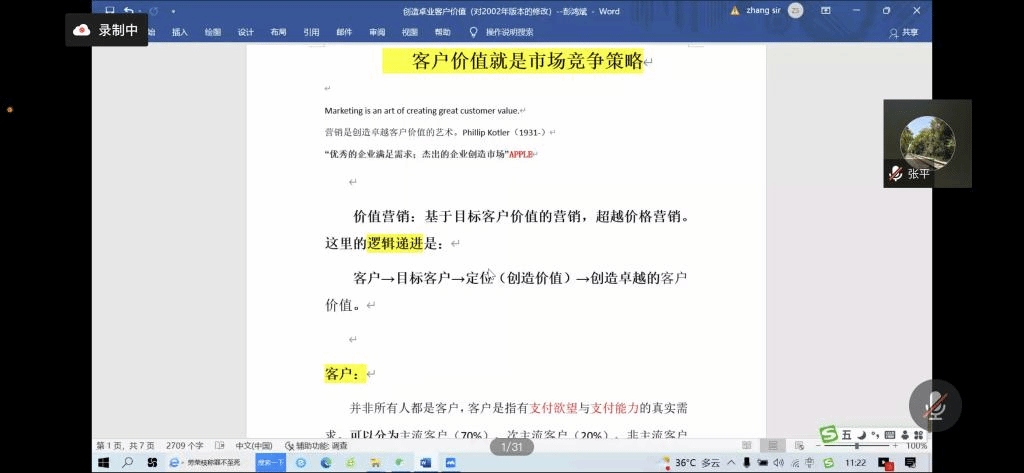
Task: Switch to the 设计 tab
Action: tap(246, 32)
